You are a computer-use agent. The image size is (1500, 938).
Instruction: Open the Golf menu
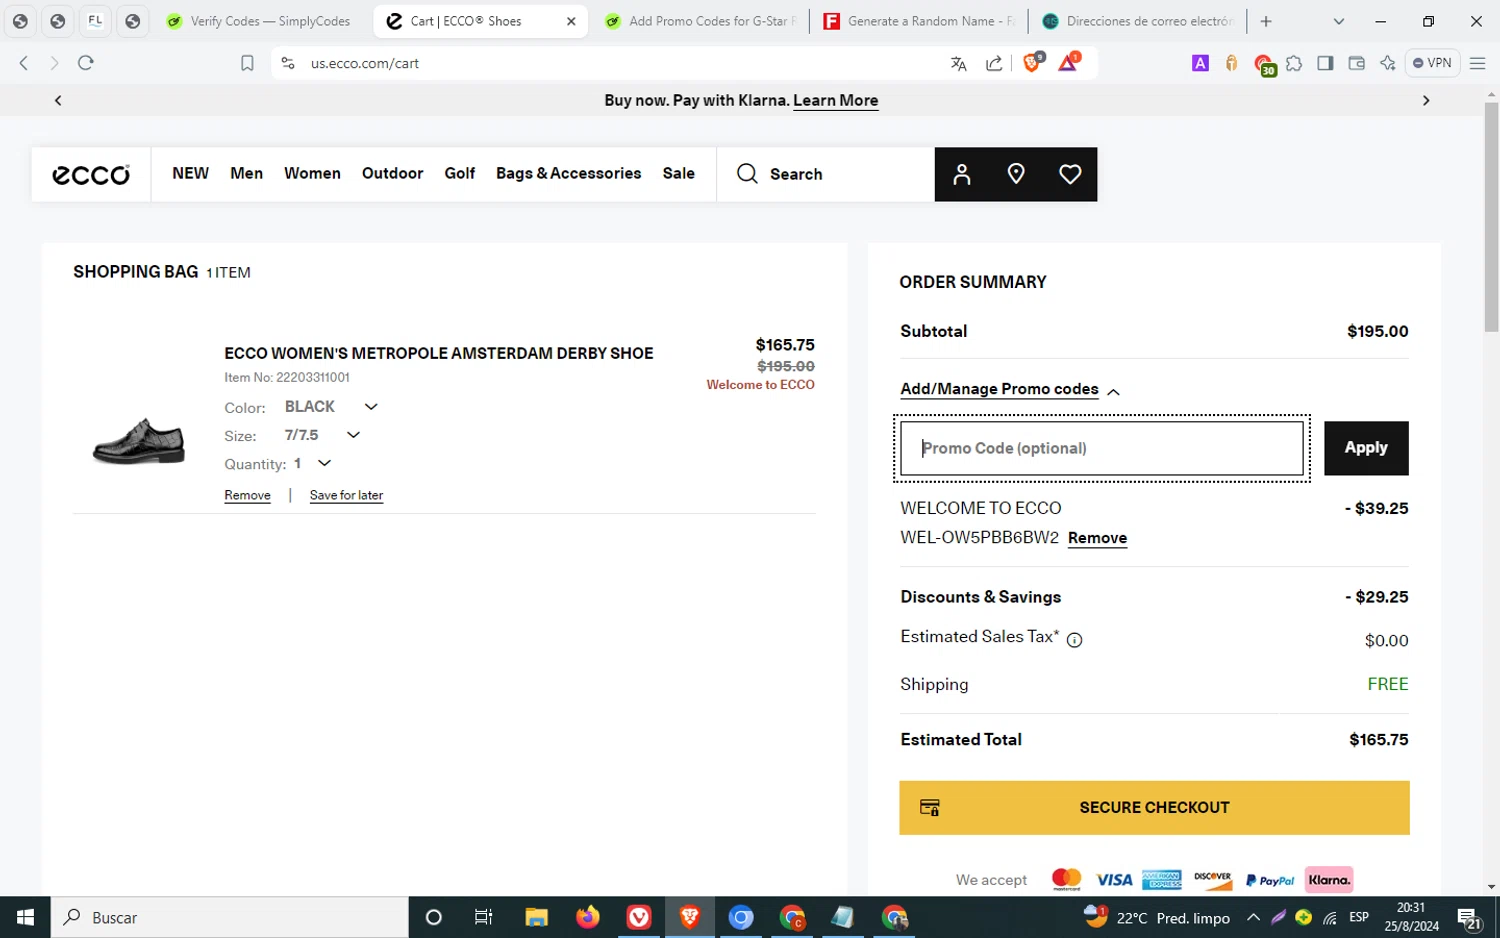click(459, 173)
